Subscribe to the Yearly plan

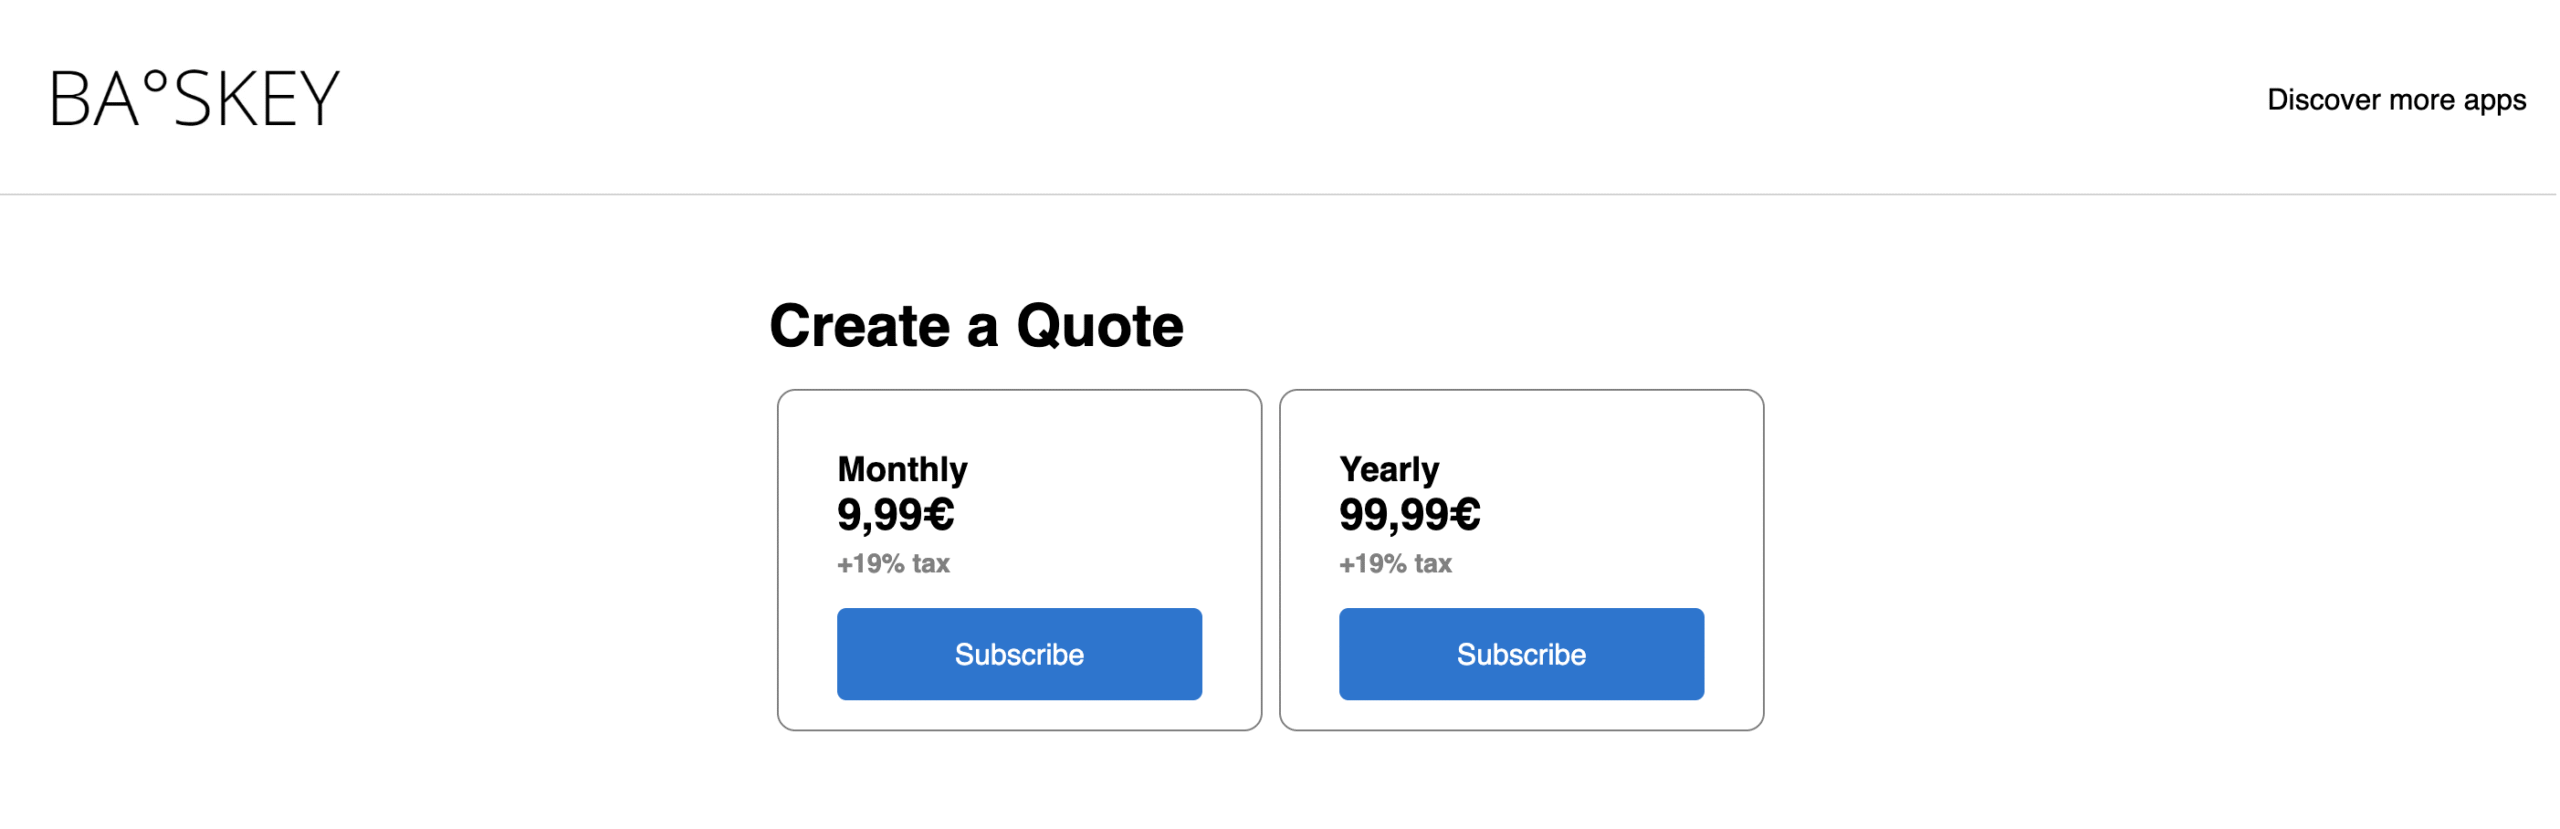point(1520,654)
